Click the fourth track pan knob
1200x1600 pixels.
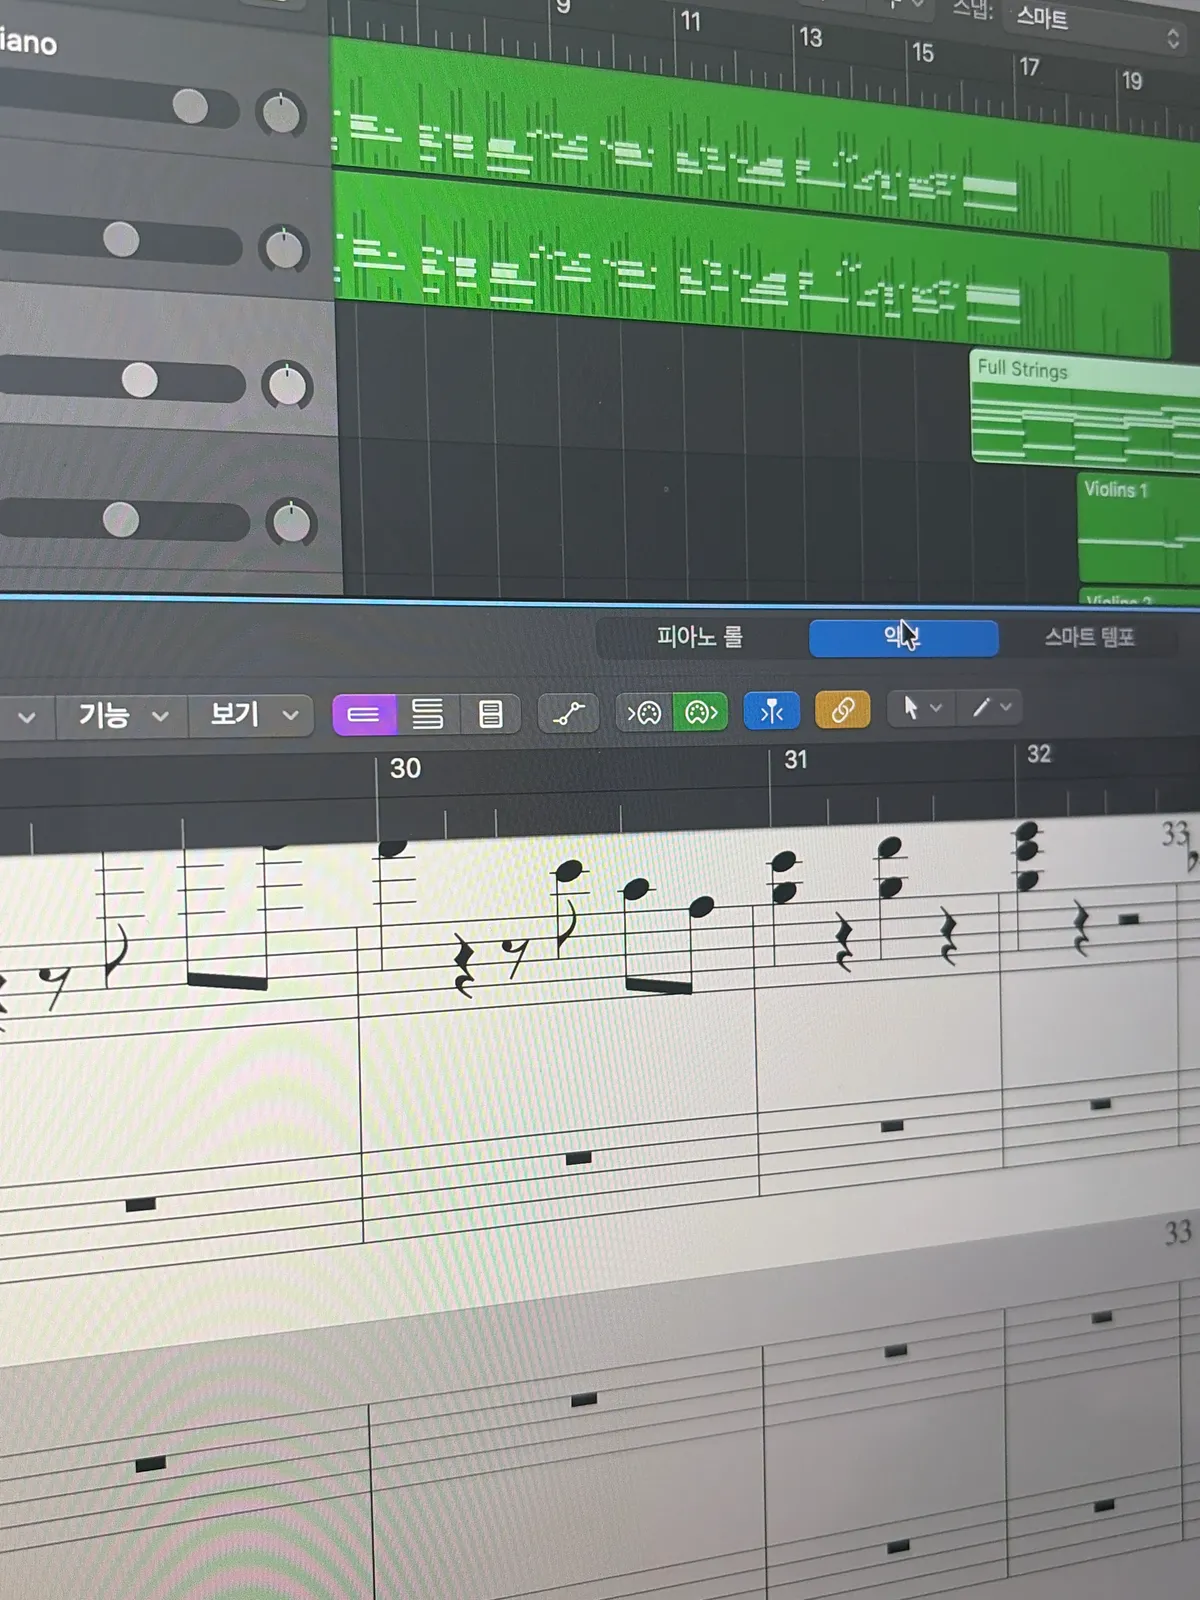(x=292, y=523)
